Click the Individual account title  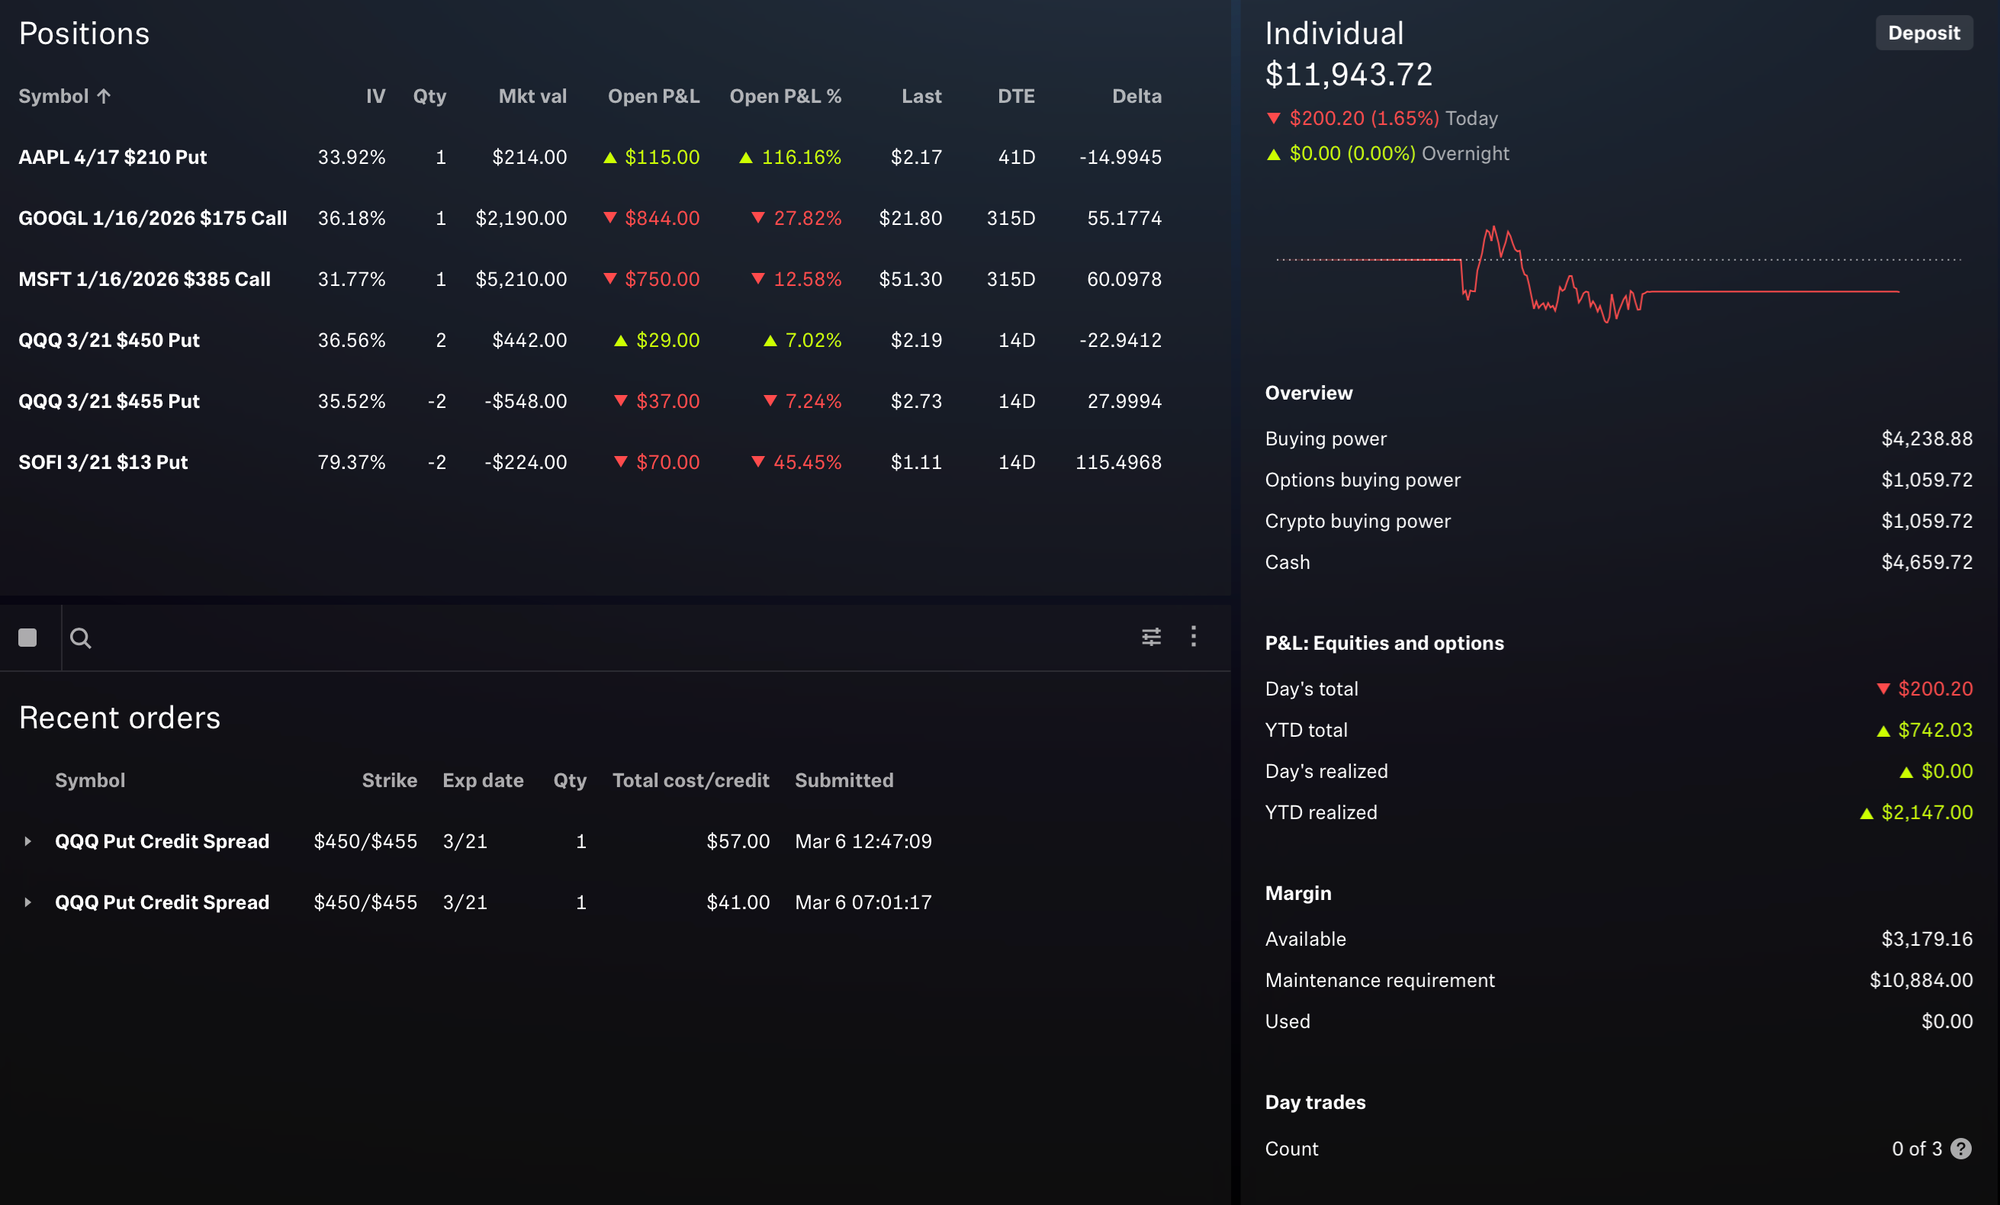coord(1334,33)
